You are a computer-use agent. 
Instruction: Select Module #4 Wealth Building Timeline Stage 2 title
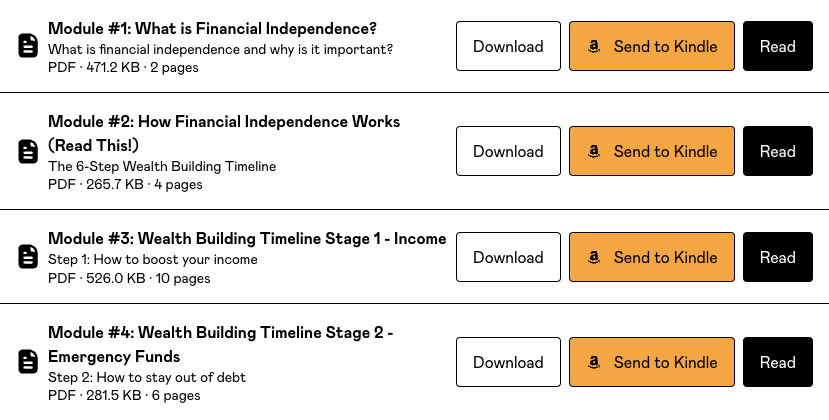pyautogui.click(x=220, y=333)
